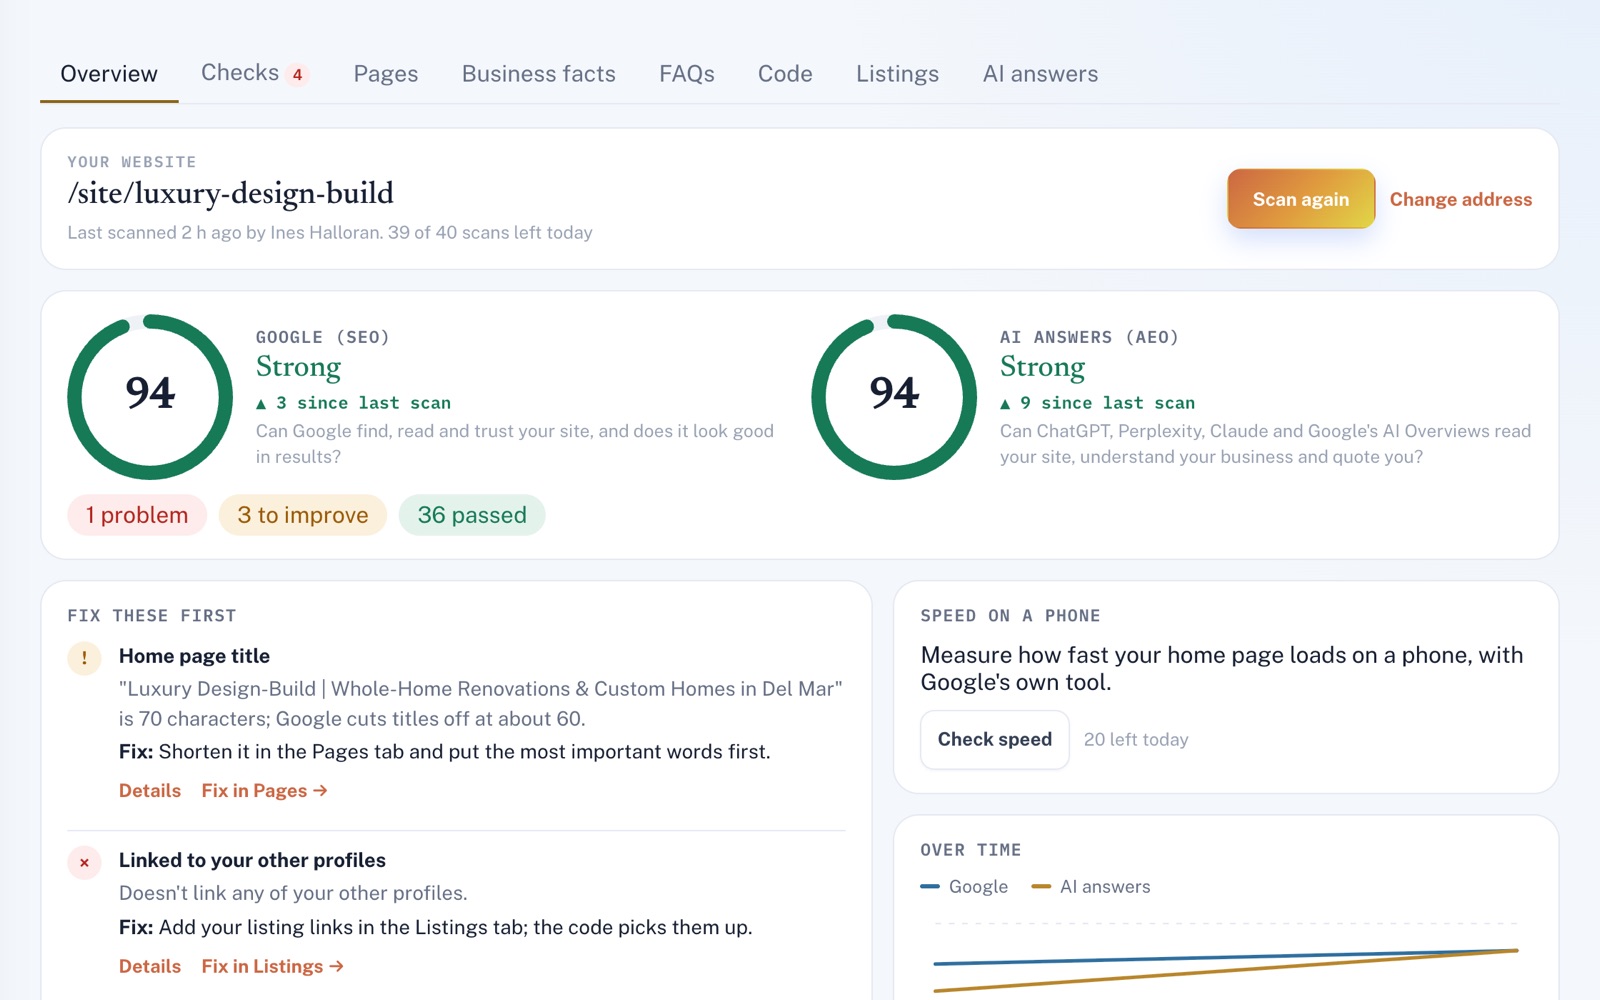Click the Check speed button

point(995,739)
